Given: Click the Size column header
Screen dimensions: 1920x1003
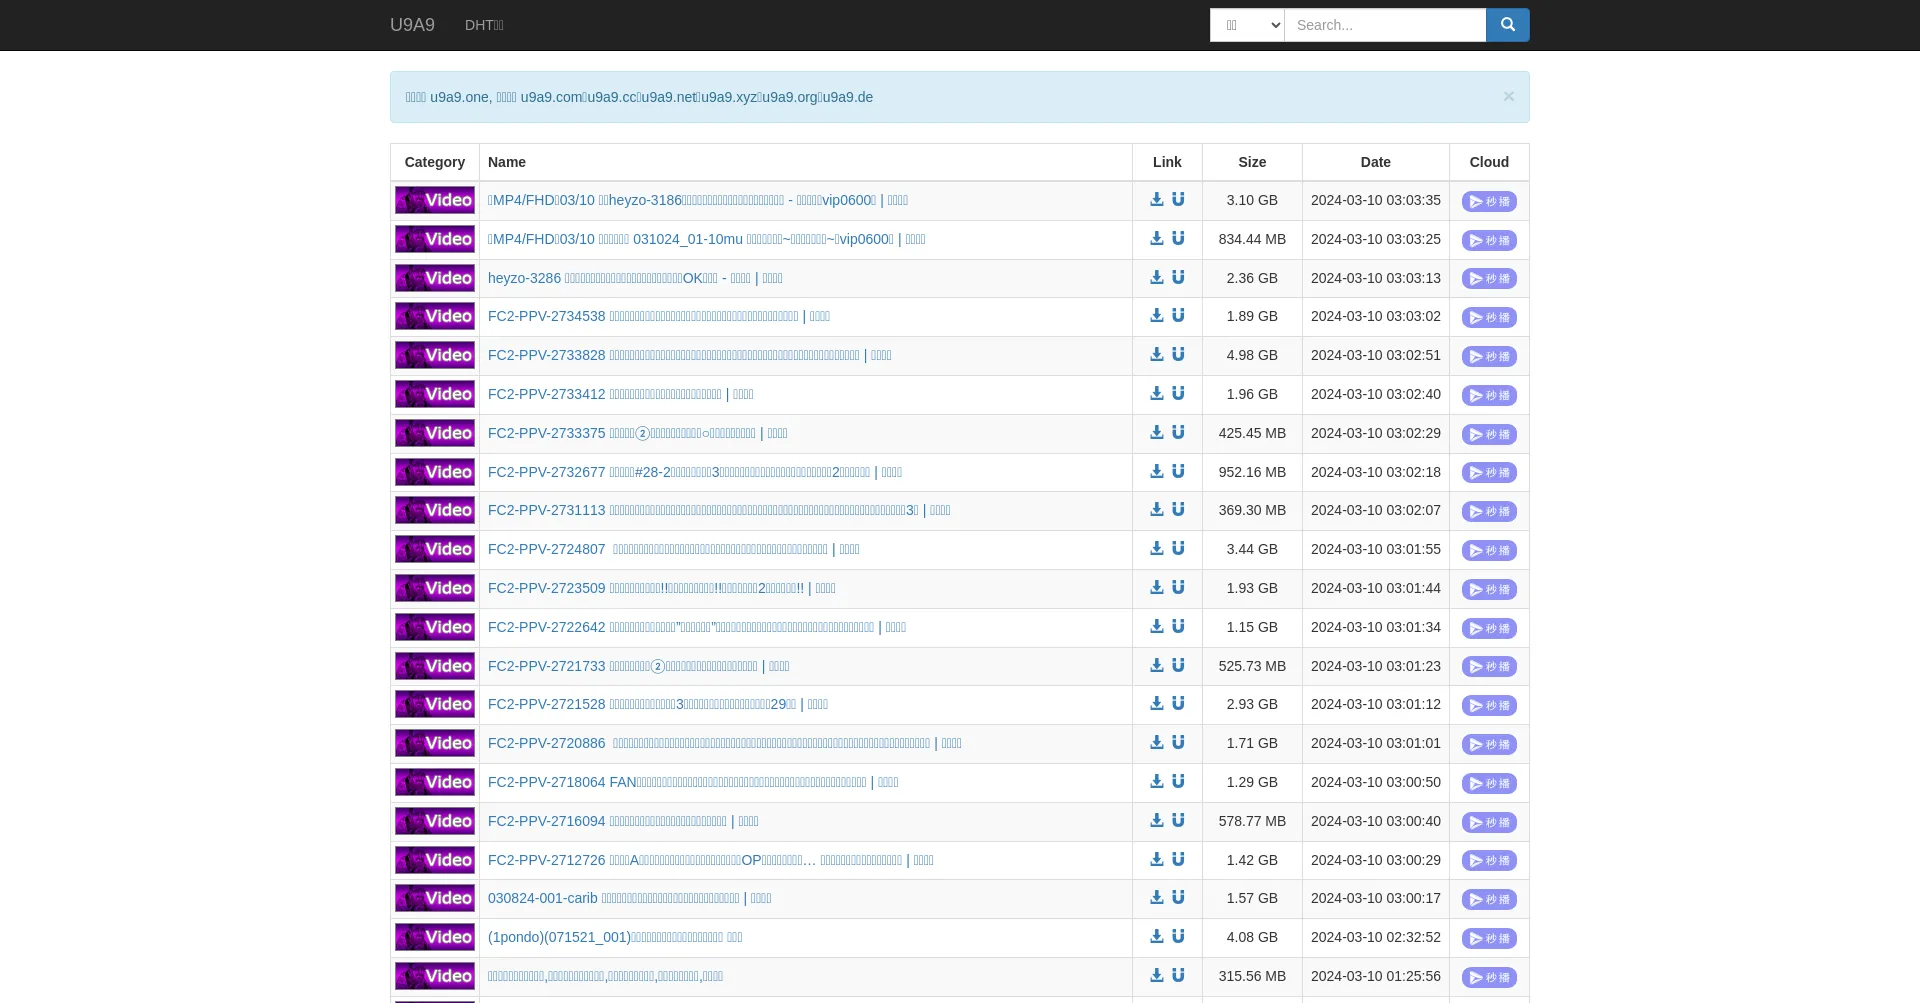Looking at the screenshot, I should (1252, 162).
